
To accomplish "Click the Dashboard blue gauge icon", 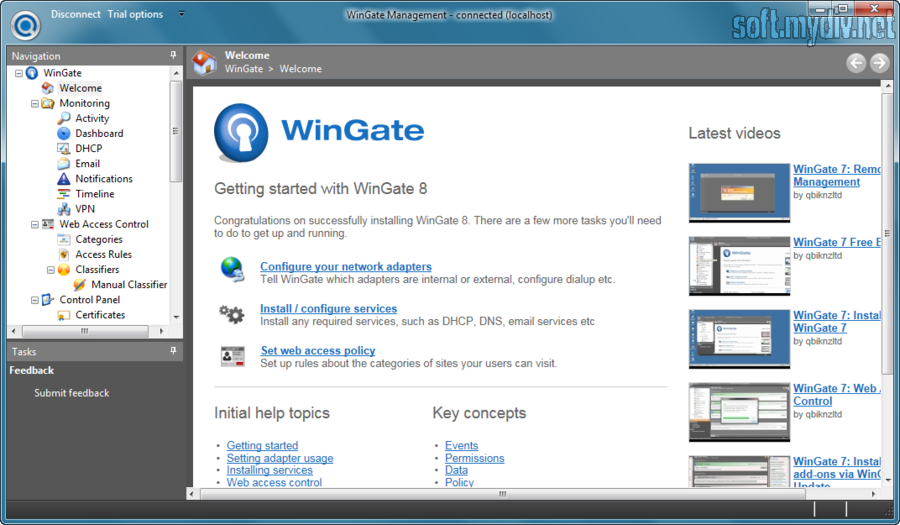I will click(64, 133).
